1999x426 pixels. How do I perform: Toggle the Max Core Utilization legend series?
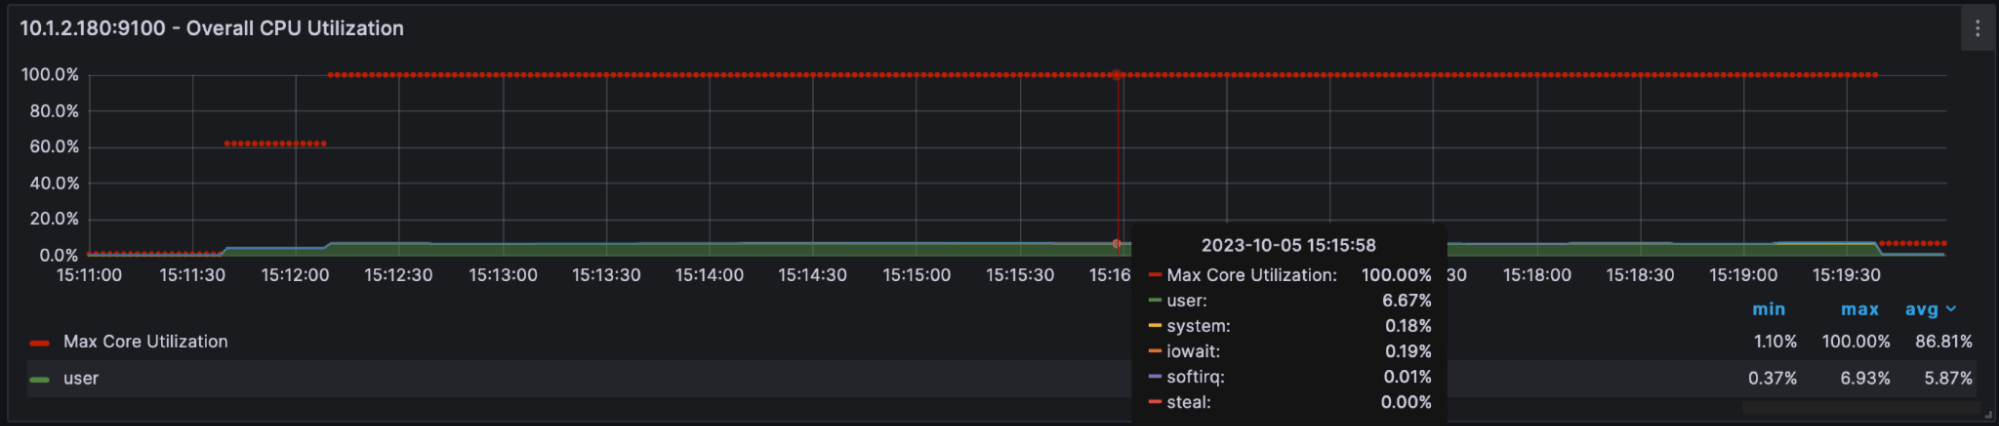(145, 342)
